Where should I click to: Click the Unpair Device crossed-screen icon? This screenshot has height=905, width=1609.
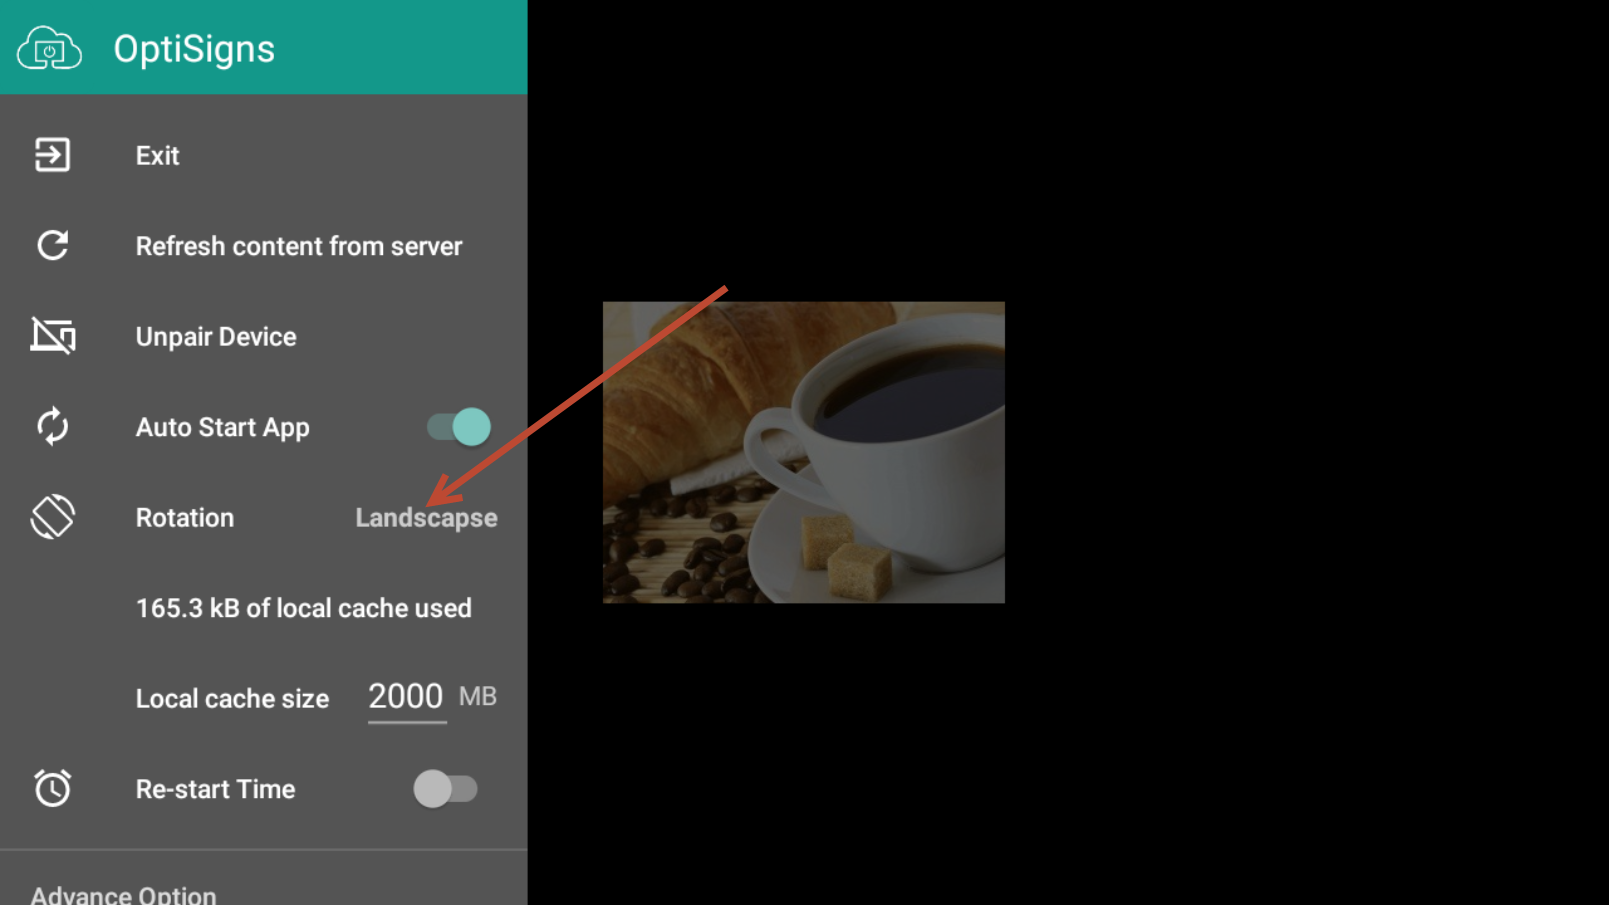(52, 336)
